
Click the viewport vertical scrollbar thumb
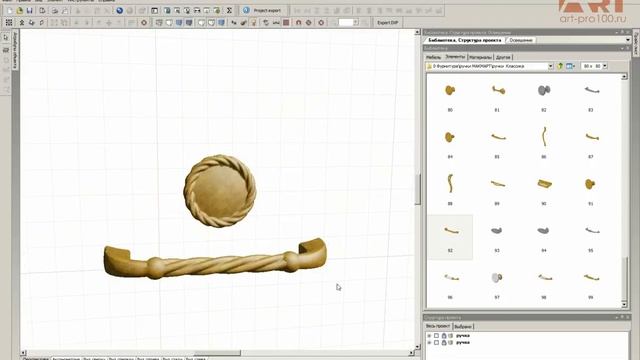click(x=418, y=189)
